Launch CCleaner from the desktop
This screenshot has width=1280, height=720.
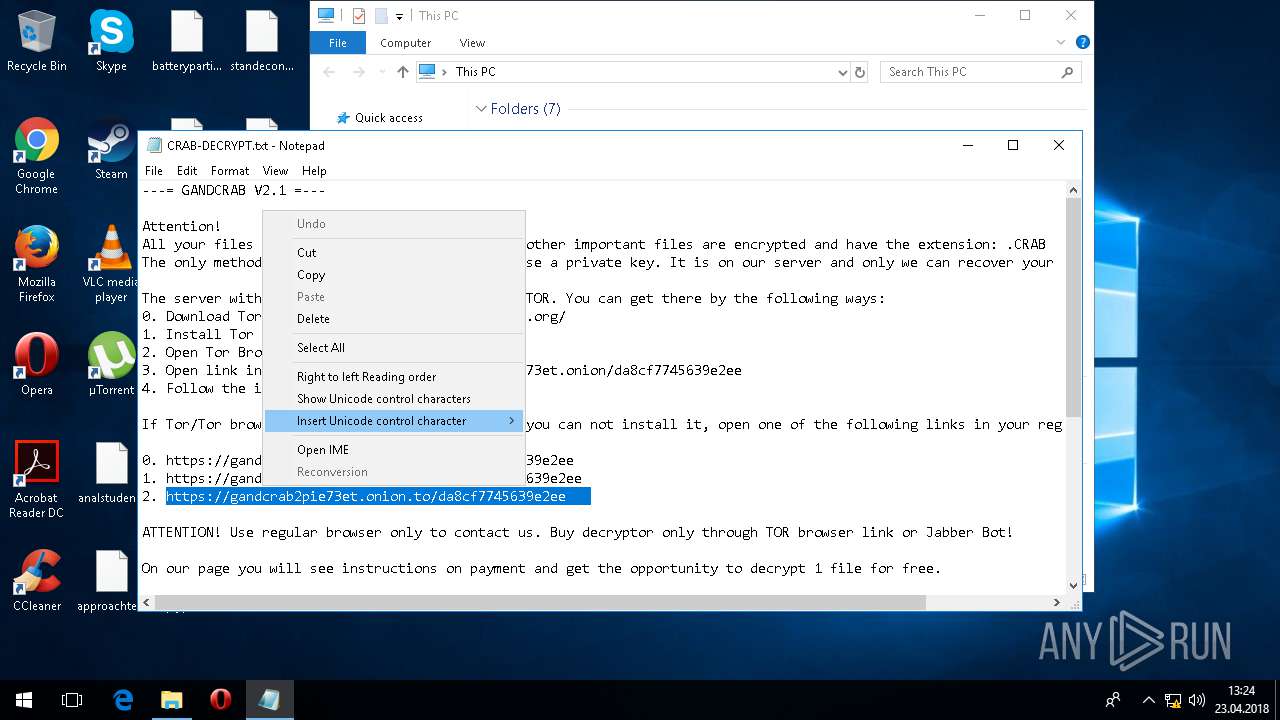(37, 581)
